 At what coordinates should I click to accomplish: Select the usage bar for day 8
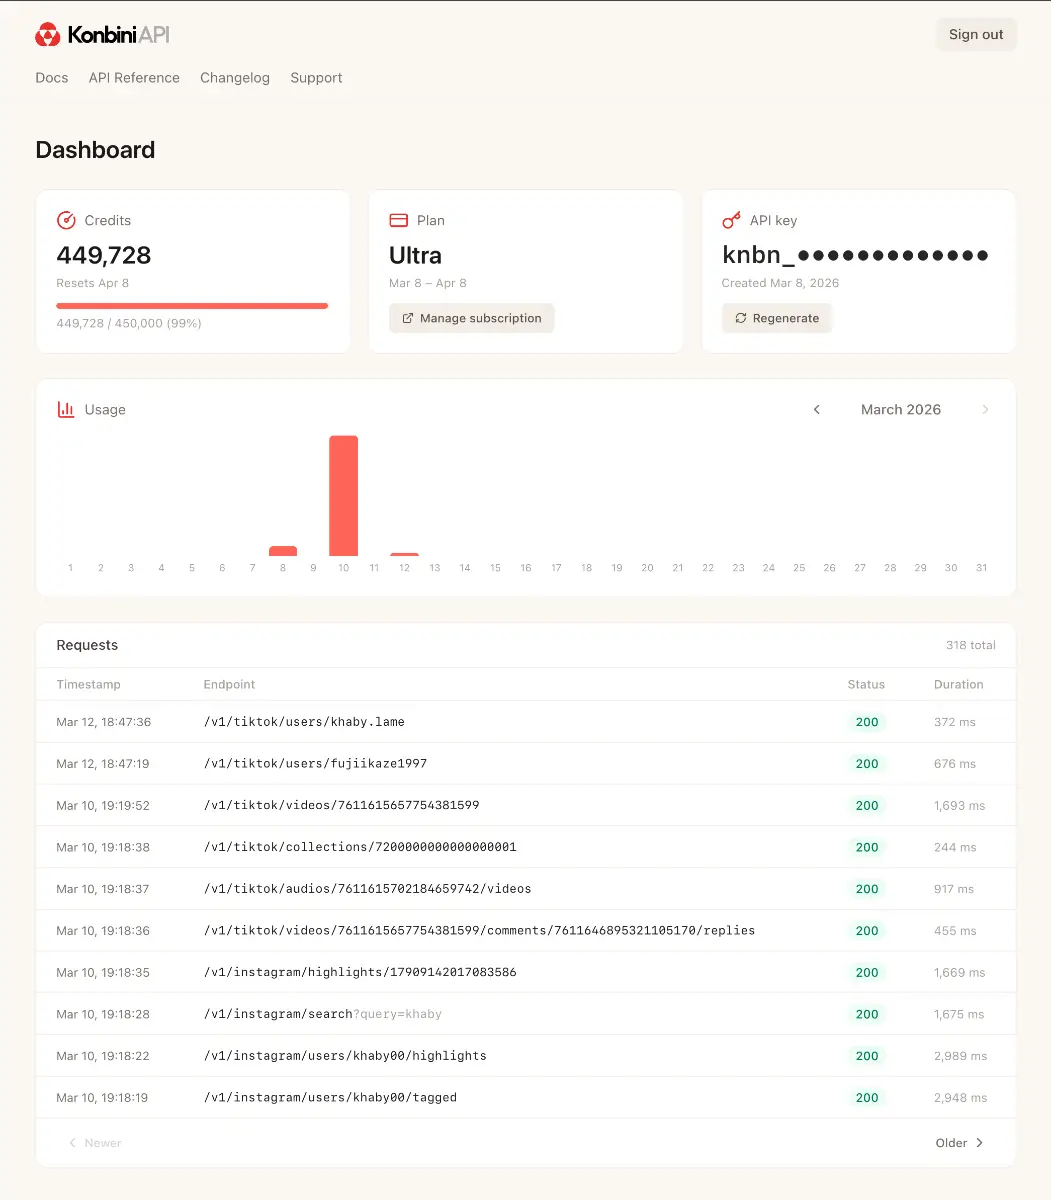[x=283, y=551]
